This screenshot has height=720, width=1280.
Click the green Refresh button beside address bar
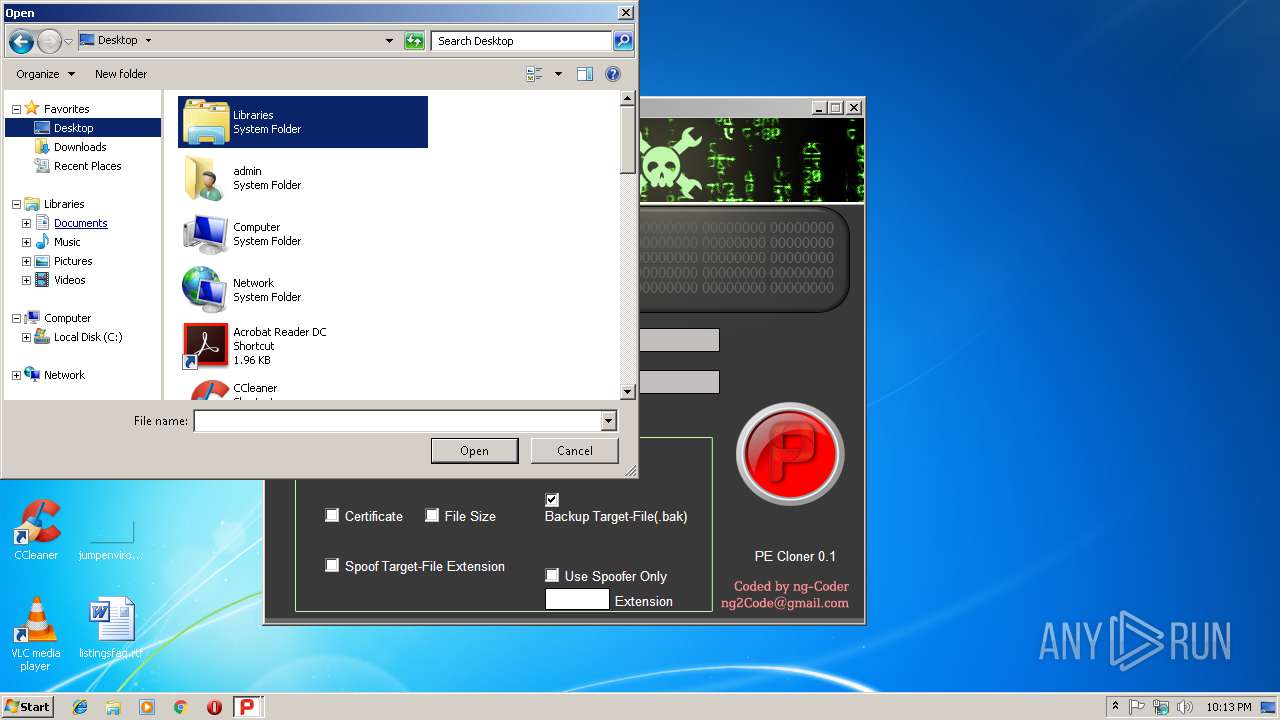pos(414,41)
